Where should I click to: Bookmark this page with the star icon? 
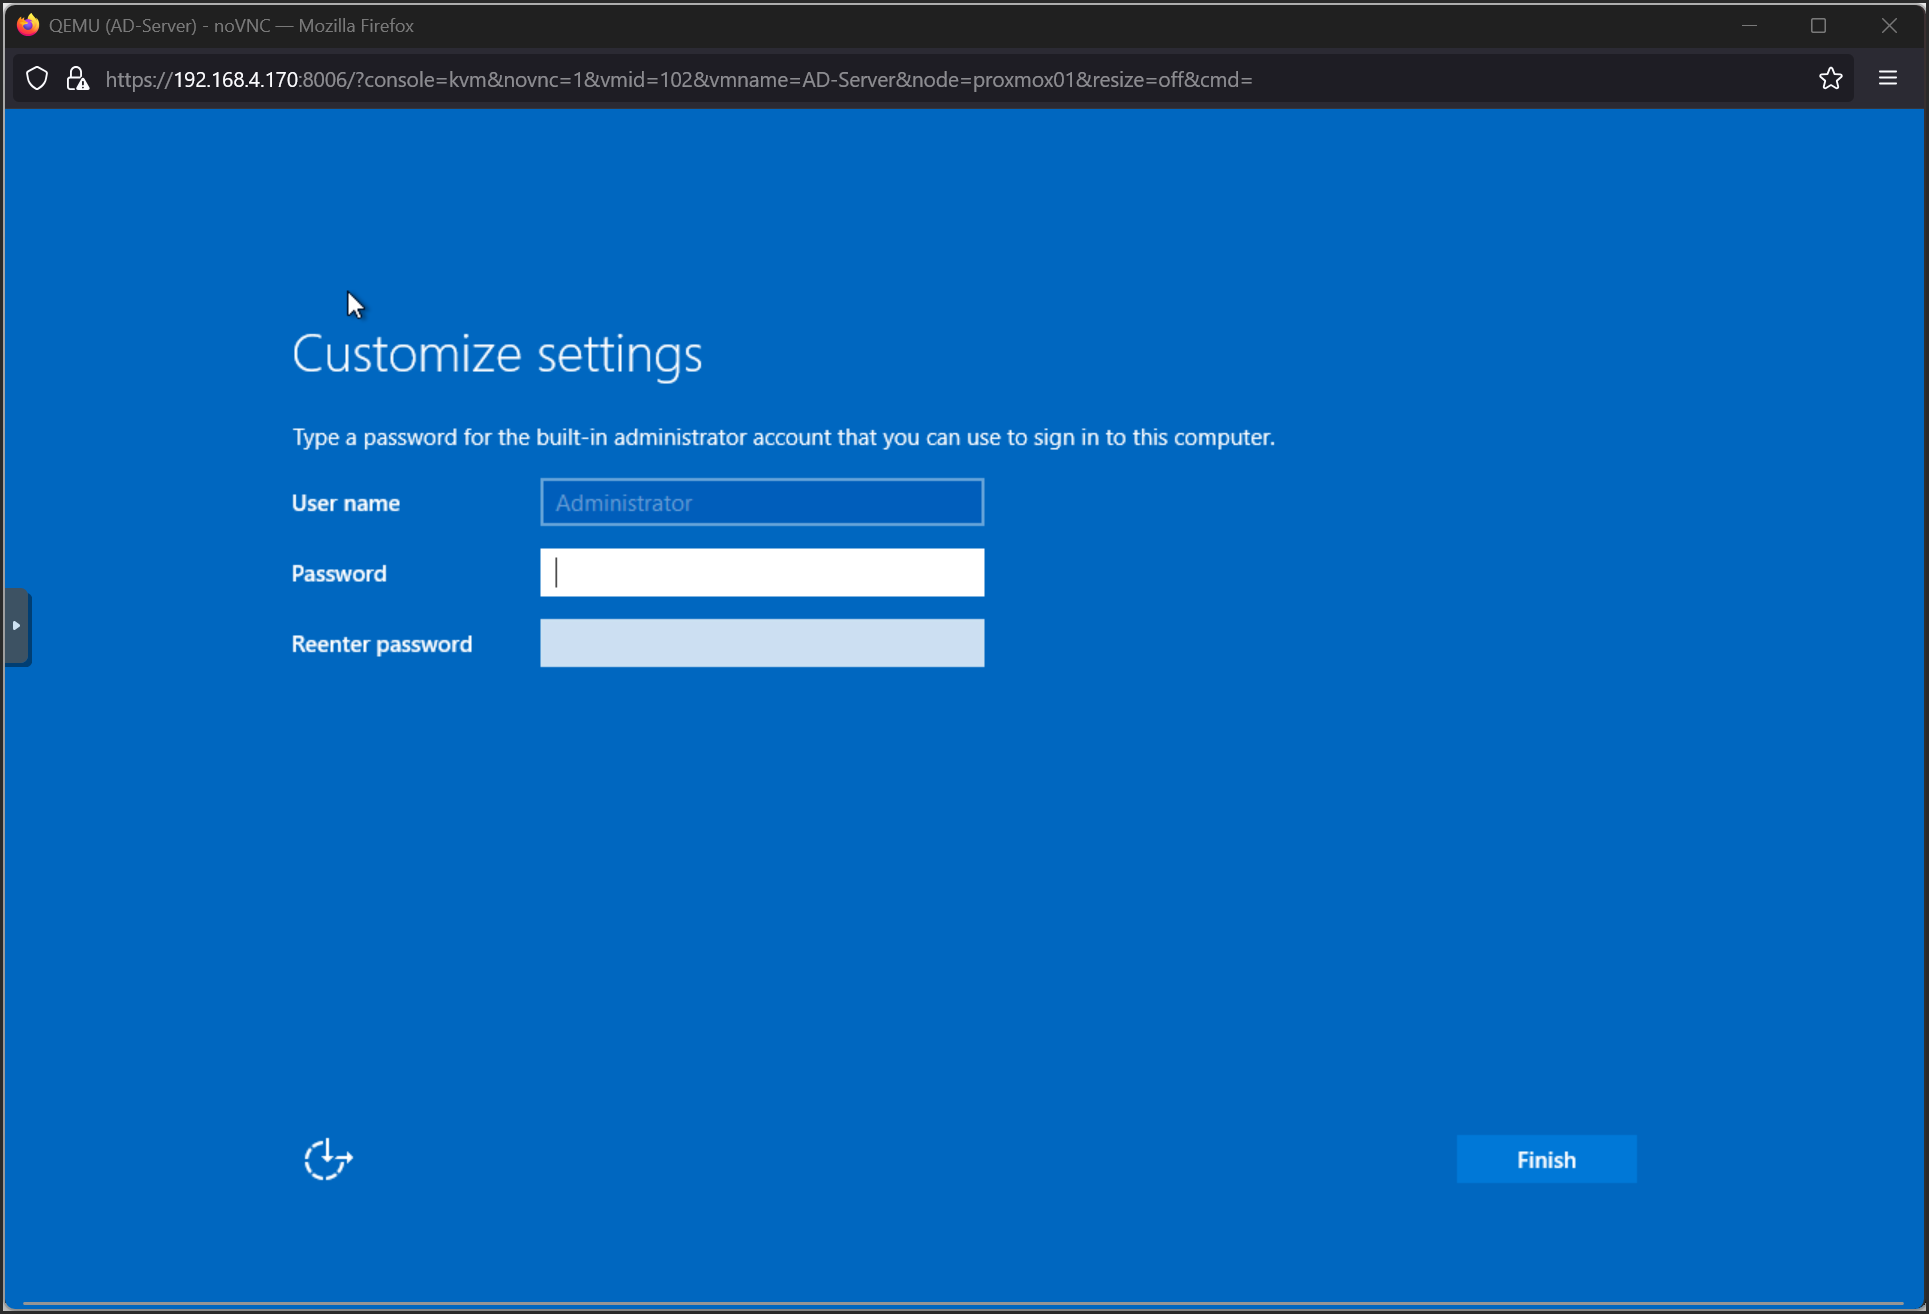click(x=1830, y=79)
